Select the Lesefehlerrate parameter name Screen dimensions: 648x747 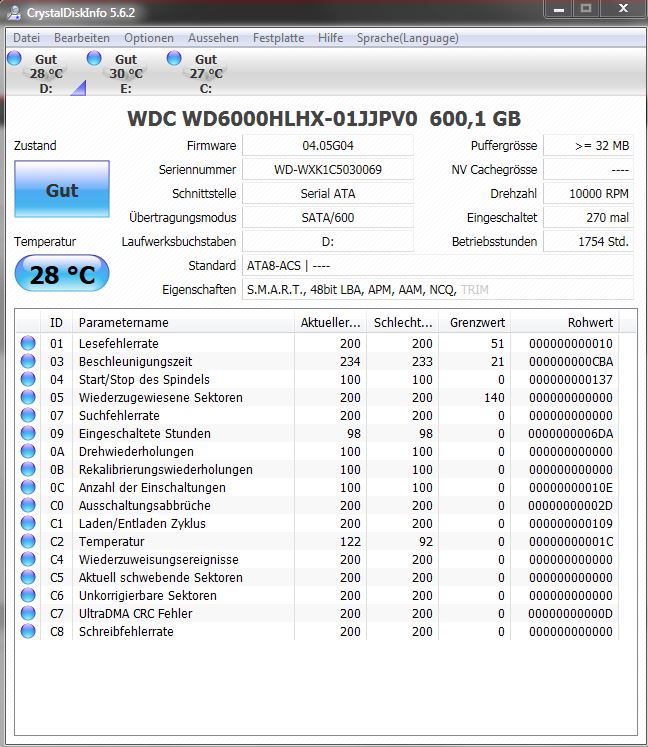(119, 343)
